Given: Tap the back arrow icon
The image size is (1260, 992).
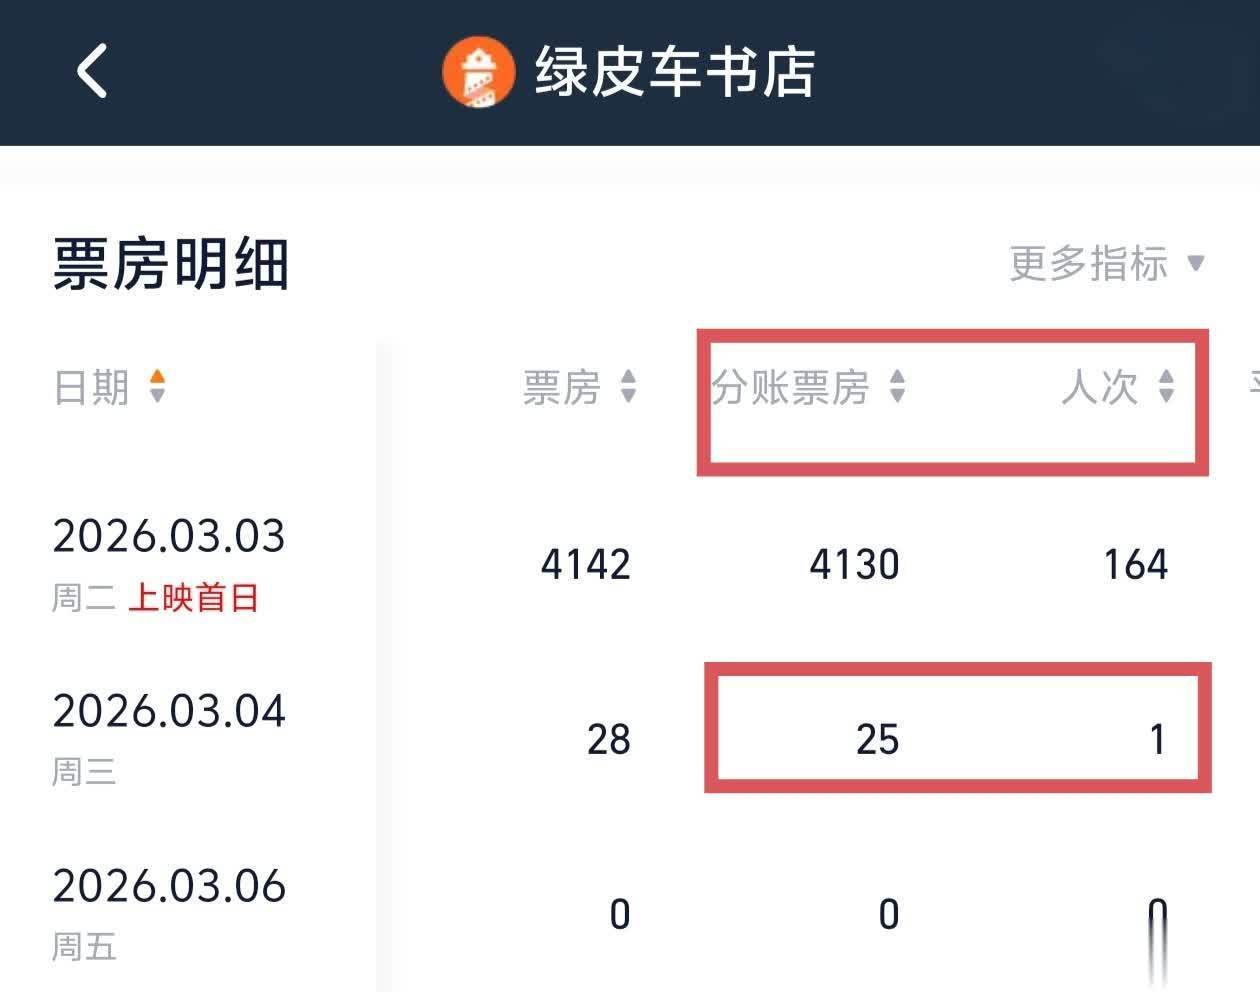Looking at the screenshot, I should pos(92,72).
